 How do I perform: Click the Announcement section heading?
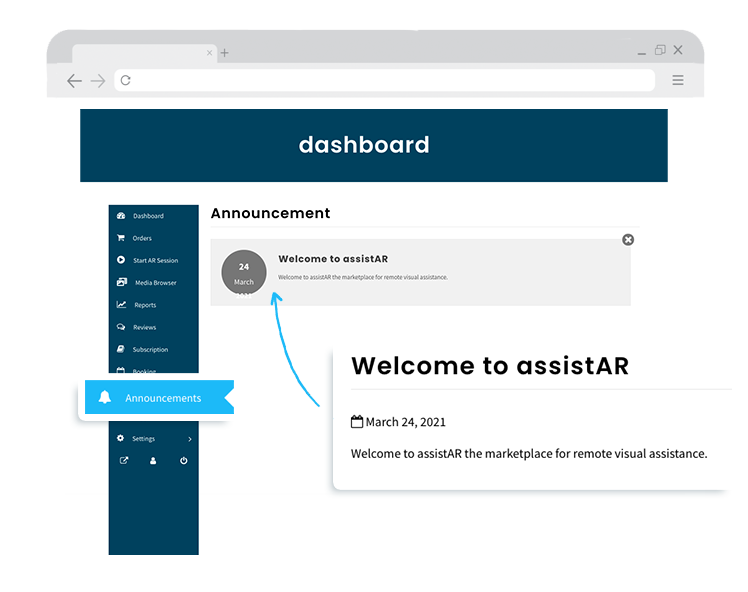(x=270, y=213)
